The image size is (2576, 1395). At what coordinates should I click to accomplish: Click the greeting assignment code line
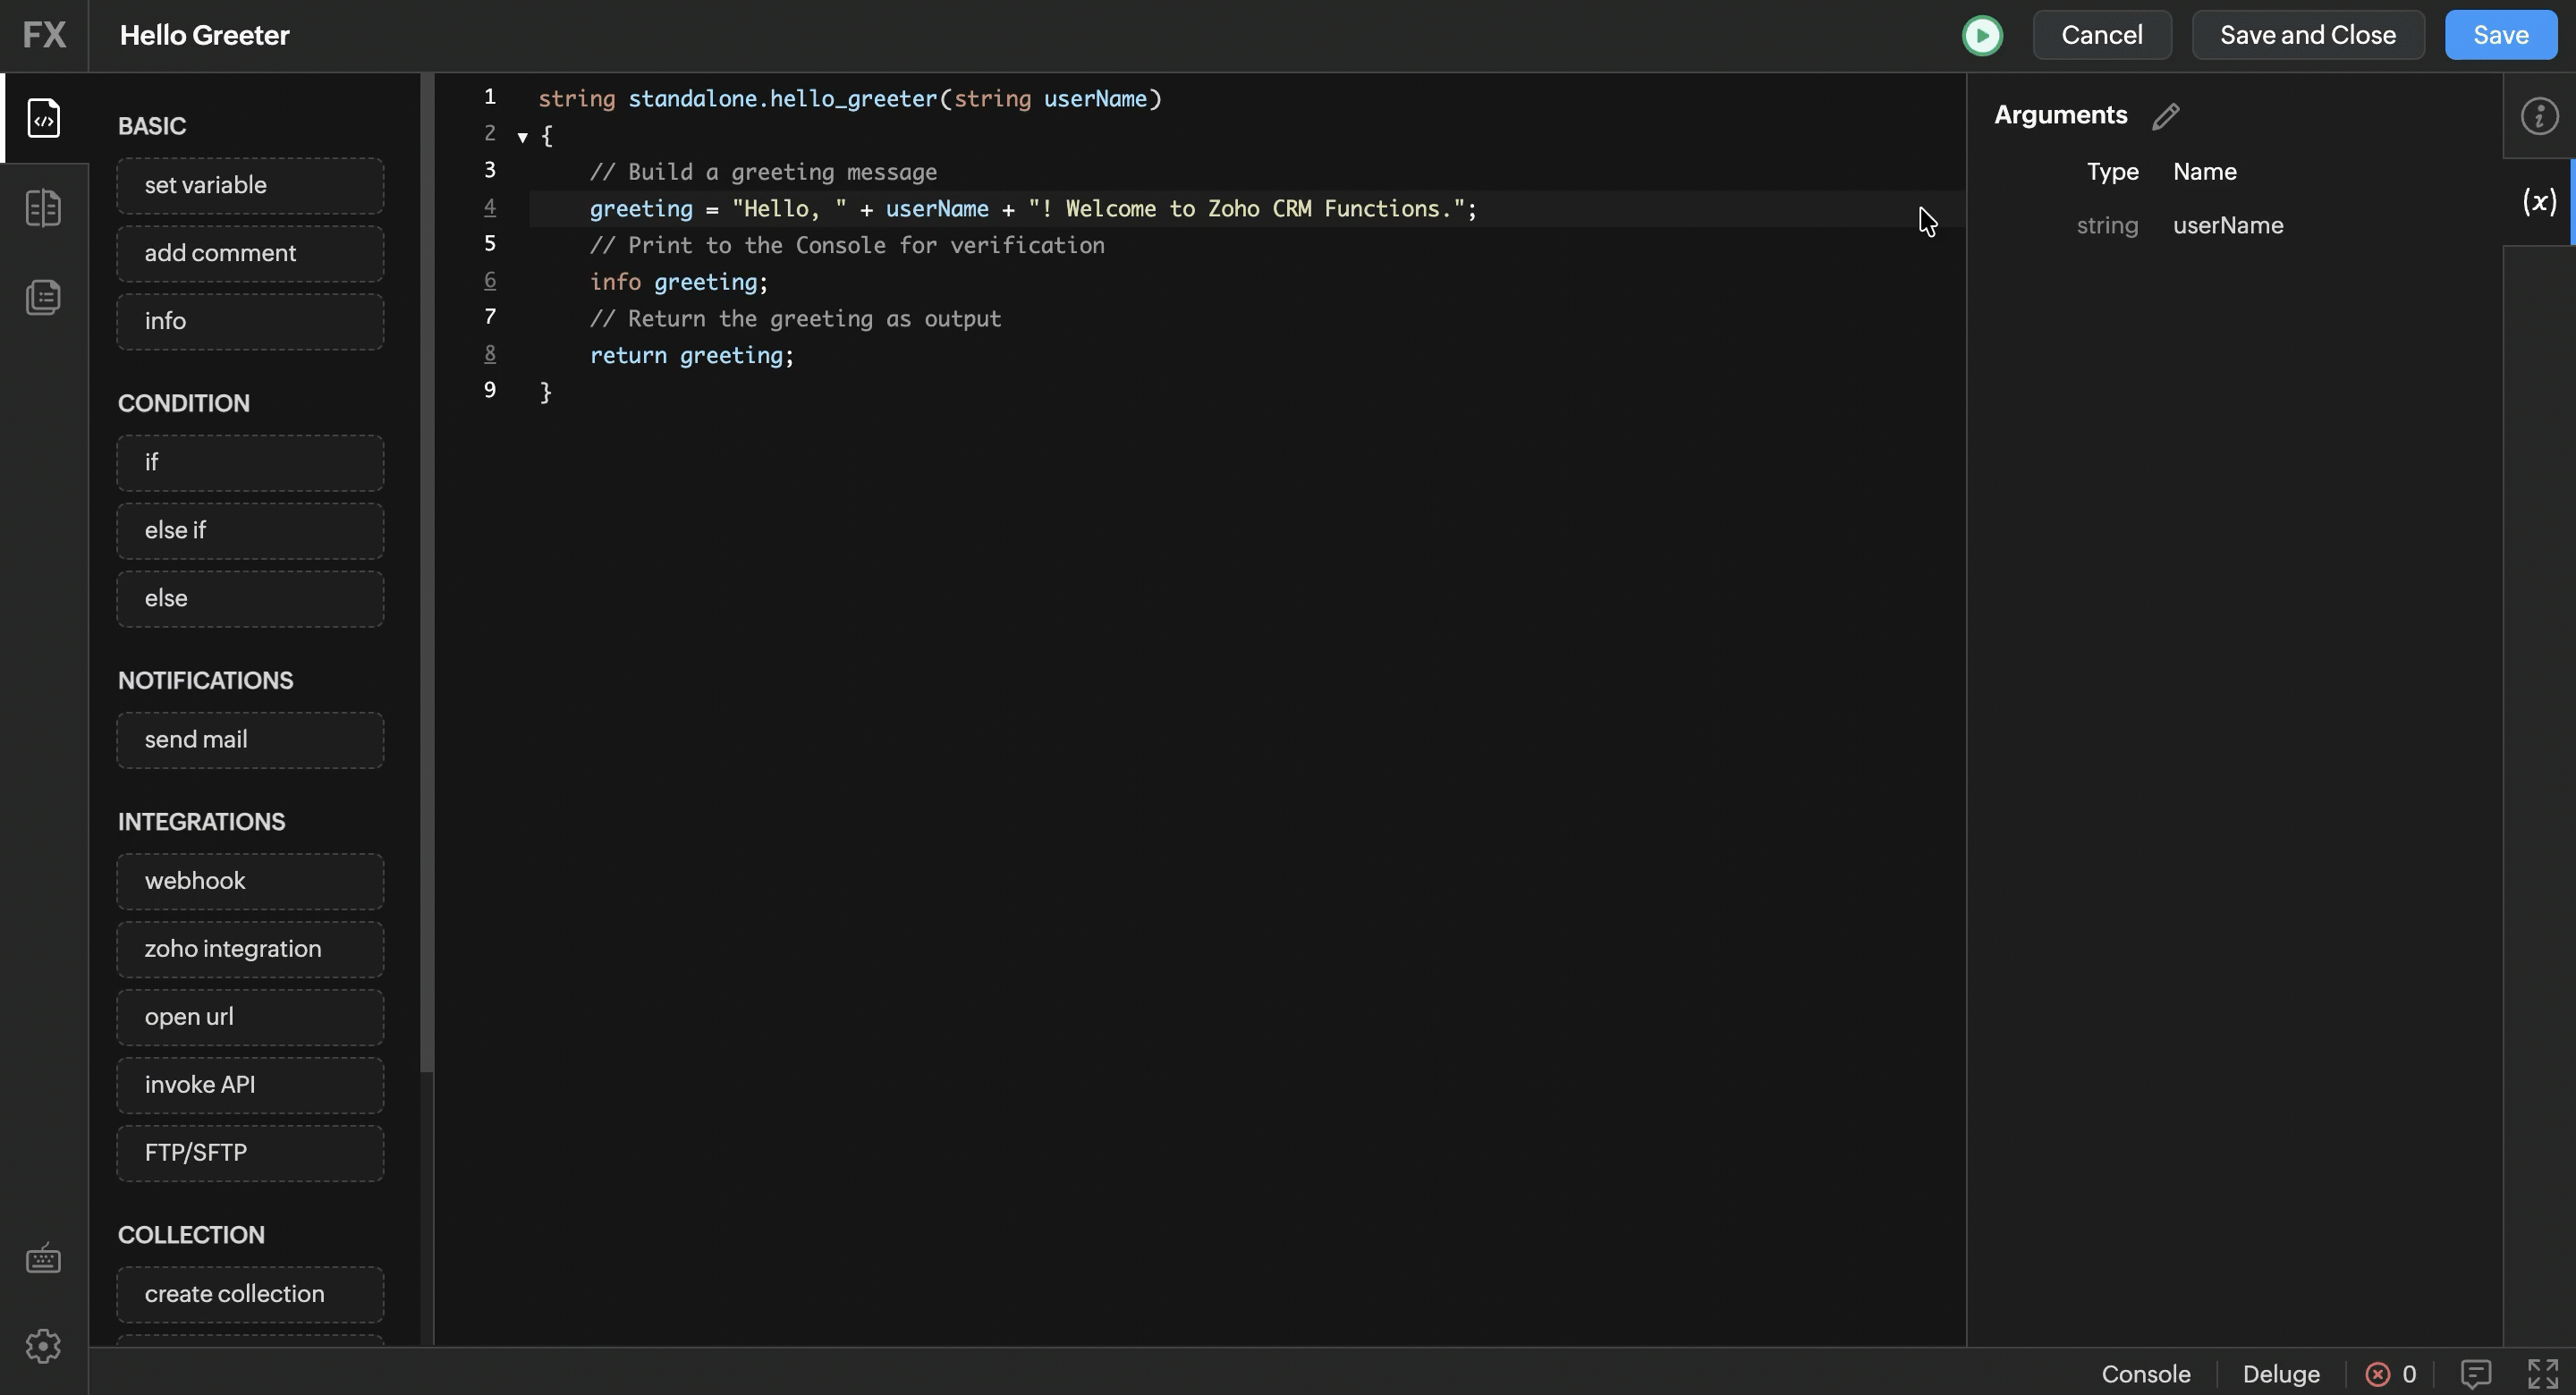tap(1033, 209)
